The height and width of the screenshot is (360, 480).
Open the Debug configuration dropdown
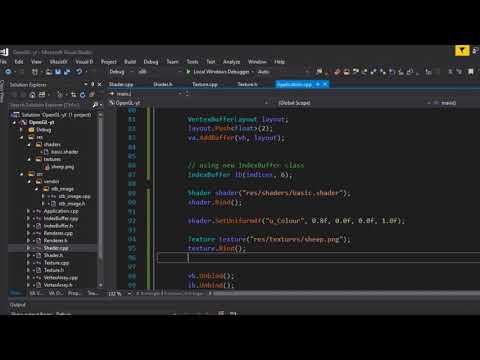click(x=122, y=72)
